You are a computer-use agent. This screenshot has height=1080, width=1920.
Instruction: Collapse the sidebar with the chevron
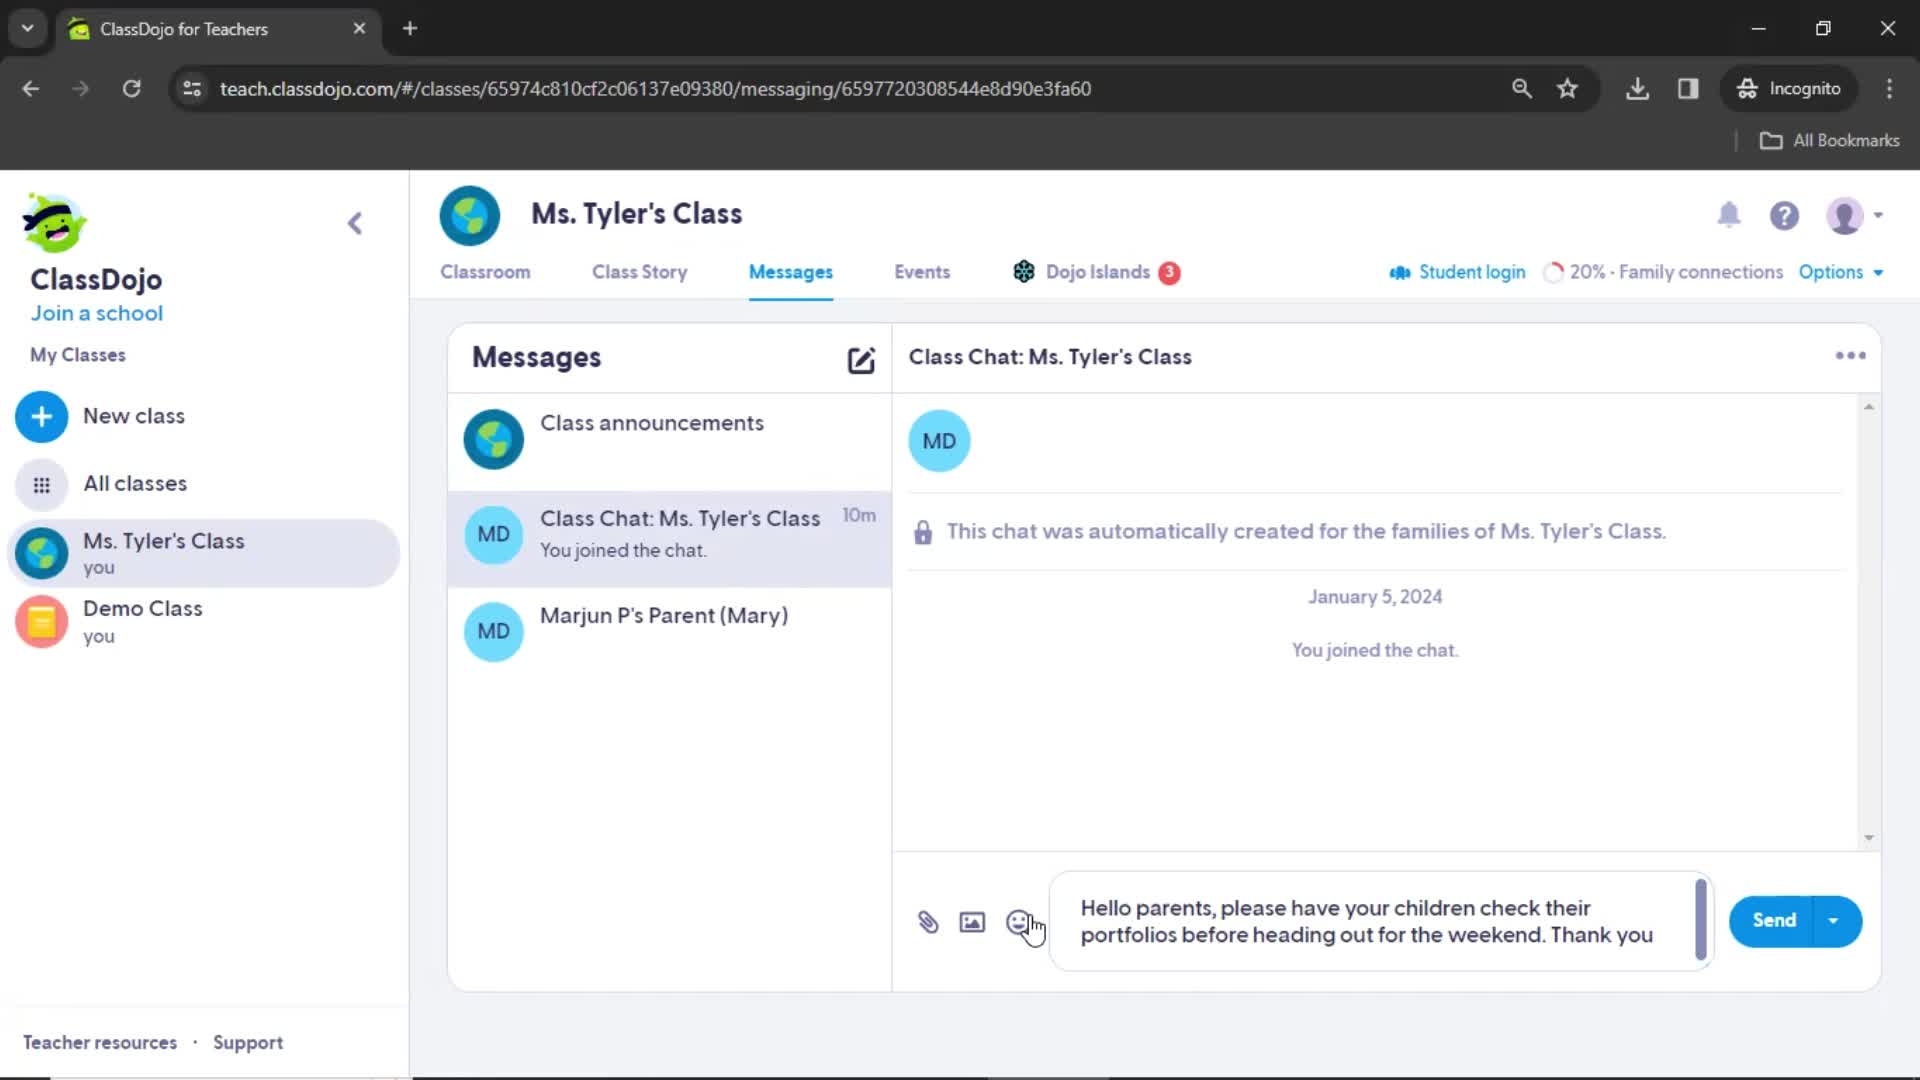355,223
